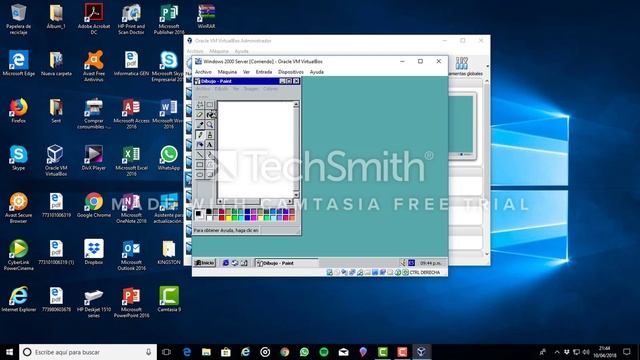Select the Line tool in Paint
Image resolution: width=640 pixels, height=360 pixels.
click(x=200, y=155)
